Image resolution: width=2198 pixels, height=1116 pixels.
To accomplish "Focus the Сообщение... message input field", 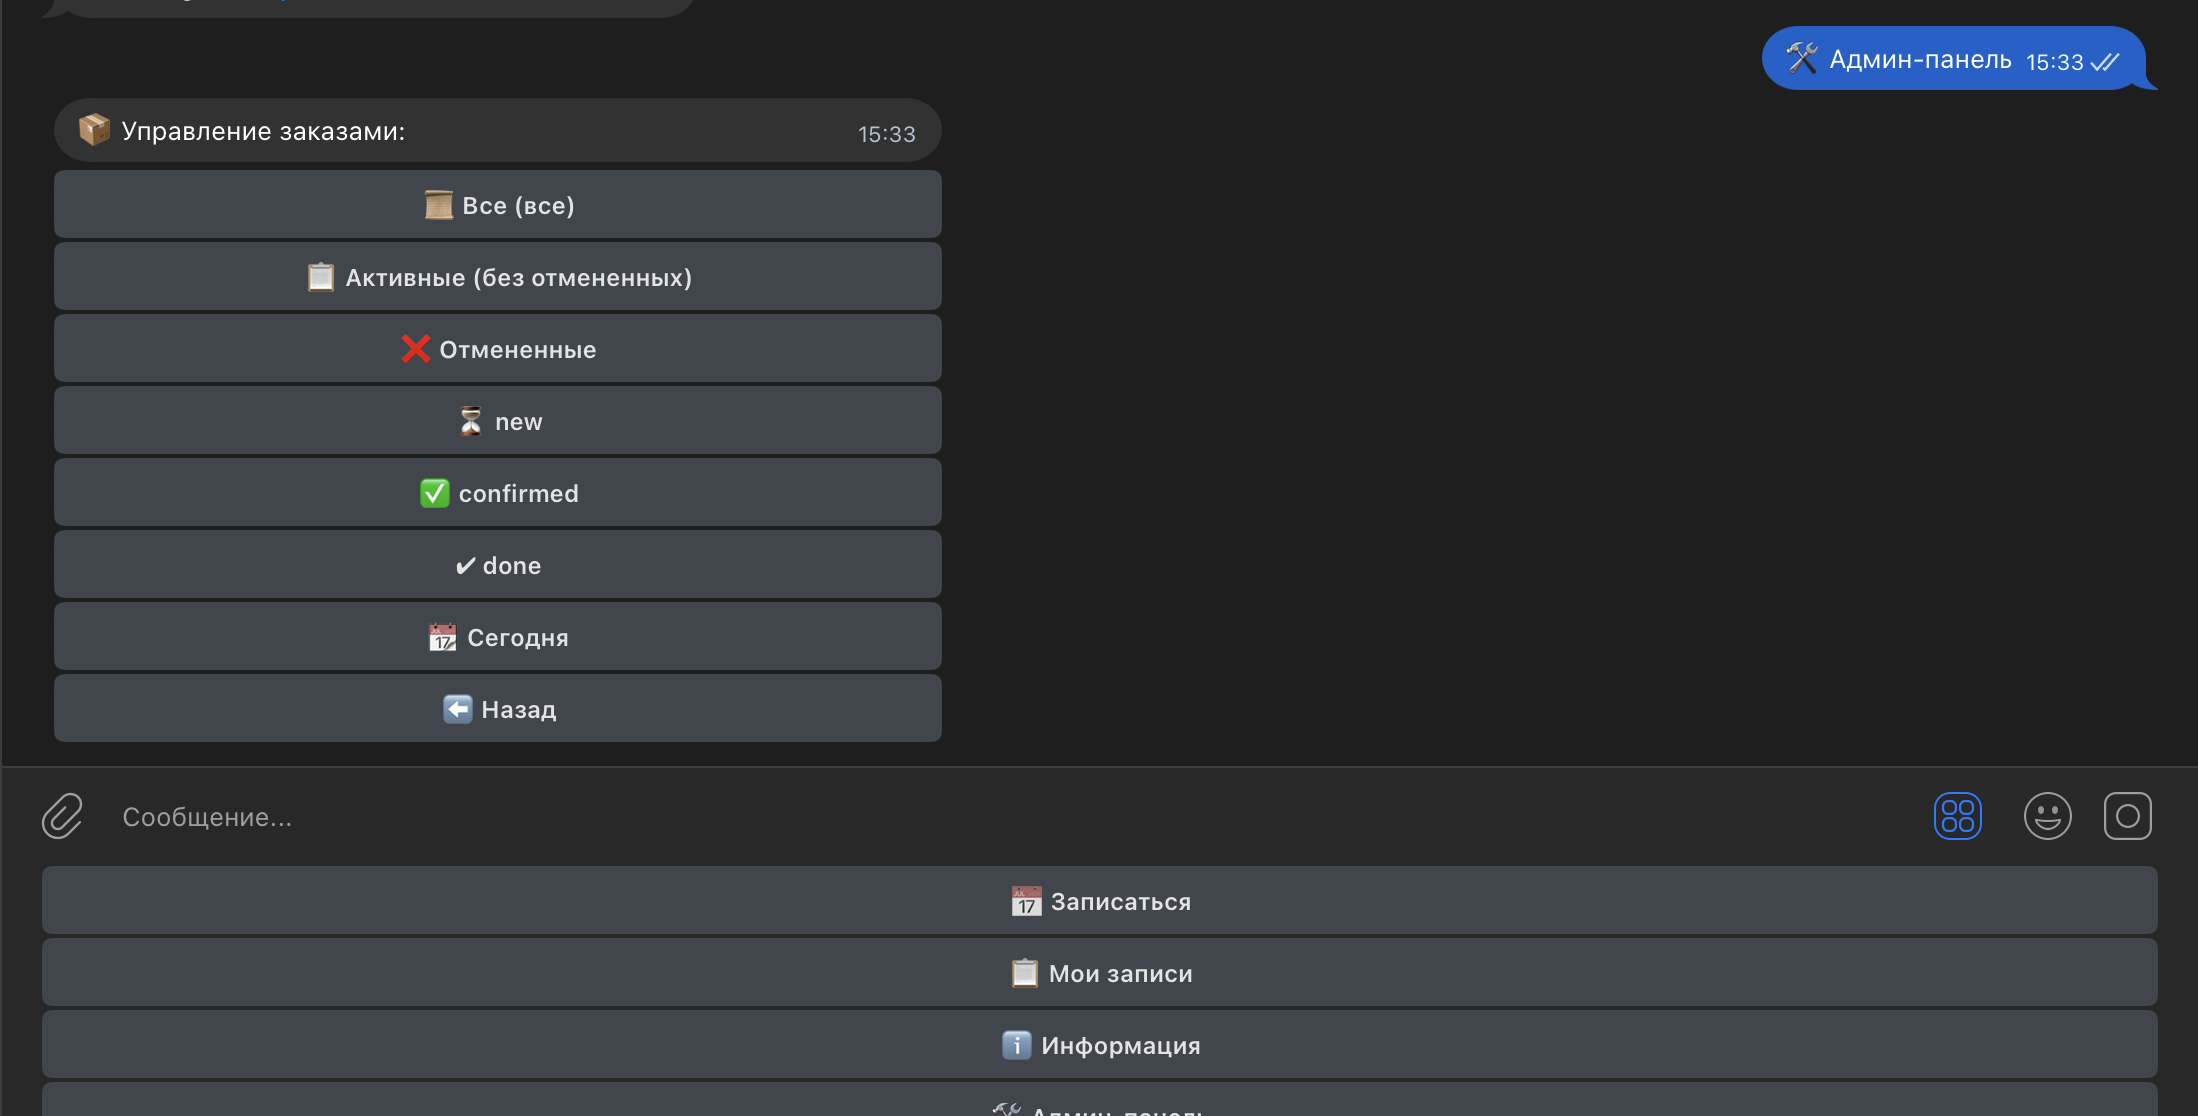I will [x=900, y=817].
